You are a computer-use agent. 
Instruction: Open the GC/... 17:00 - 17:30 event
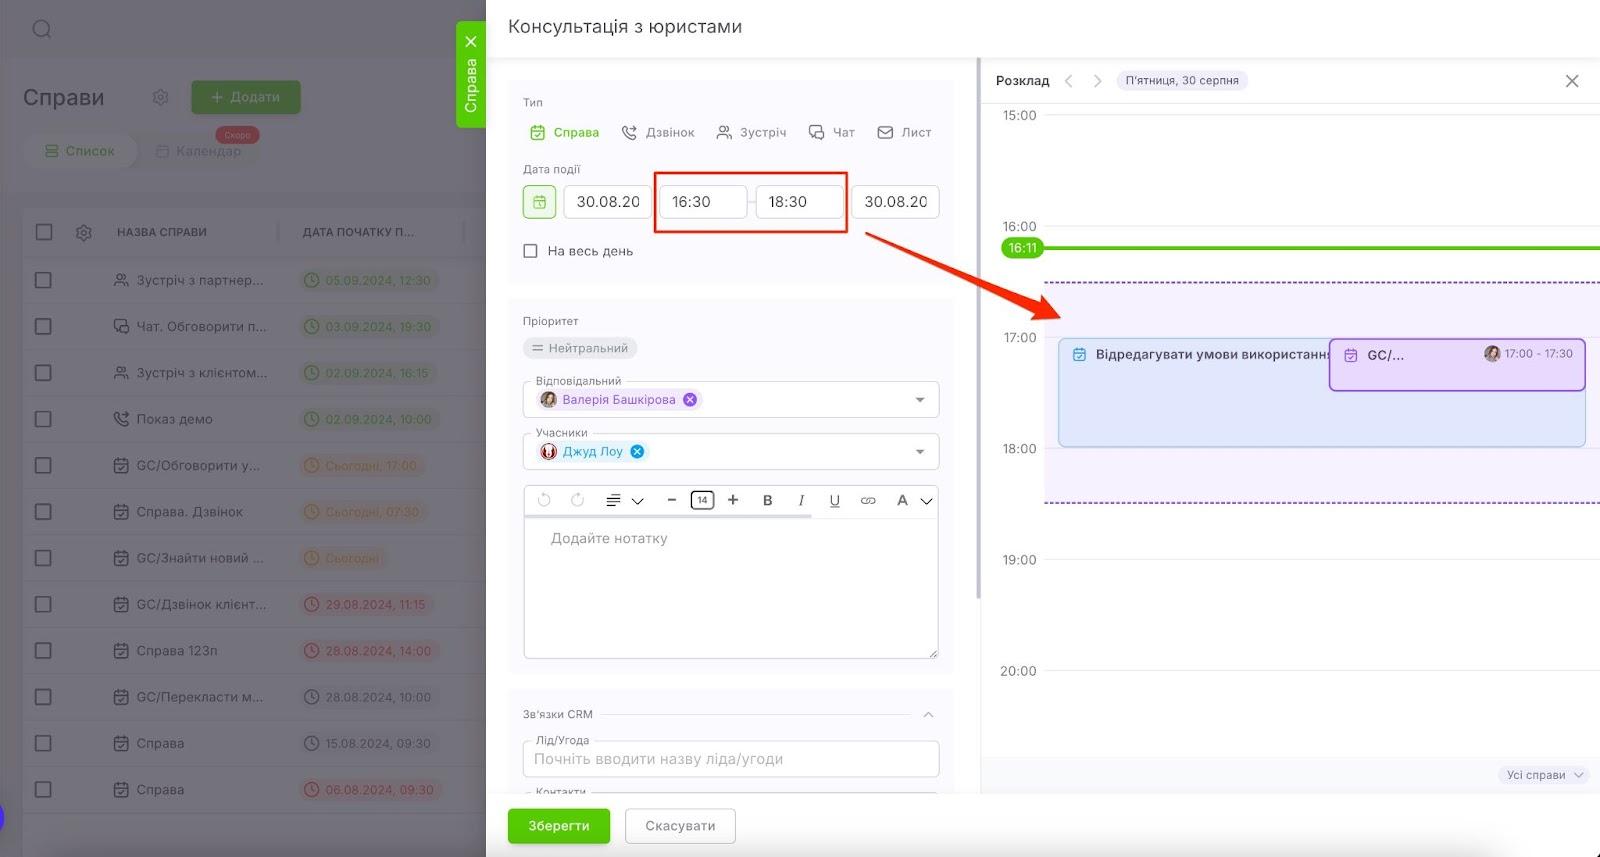point(1457,365)
